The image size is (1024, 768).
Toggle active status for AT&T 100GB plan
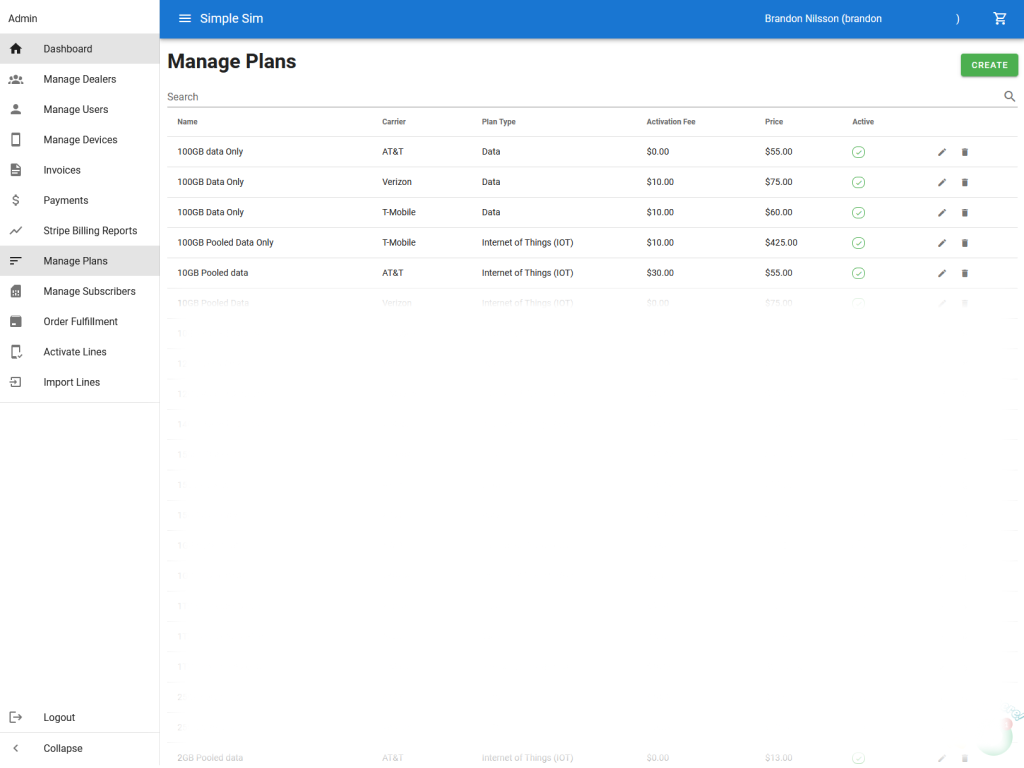[x=858, y=152]
